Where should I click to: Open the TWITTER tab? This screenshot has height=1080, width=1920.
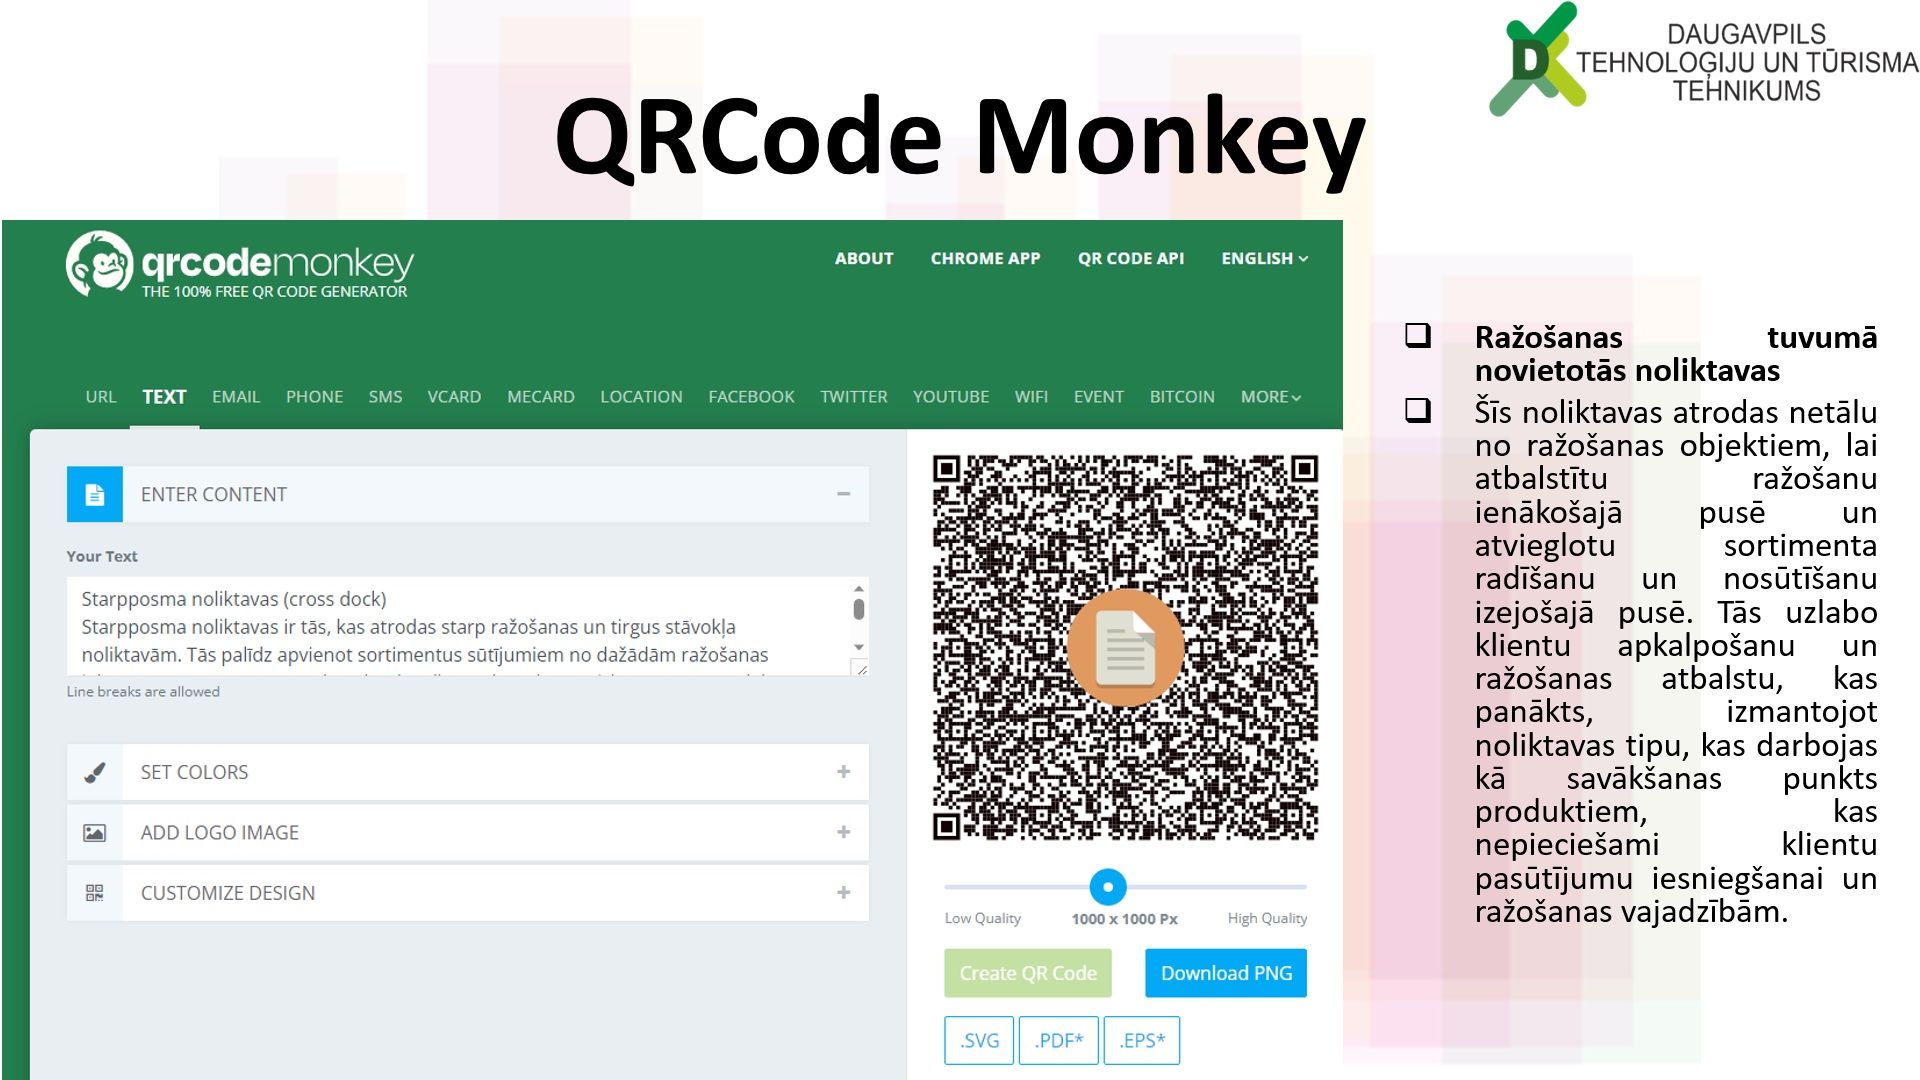[x=854, y=397]
